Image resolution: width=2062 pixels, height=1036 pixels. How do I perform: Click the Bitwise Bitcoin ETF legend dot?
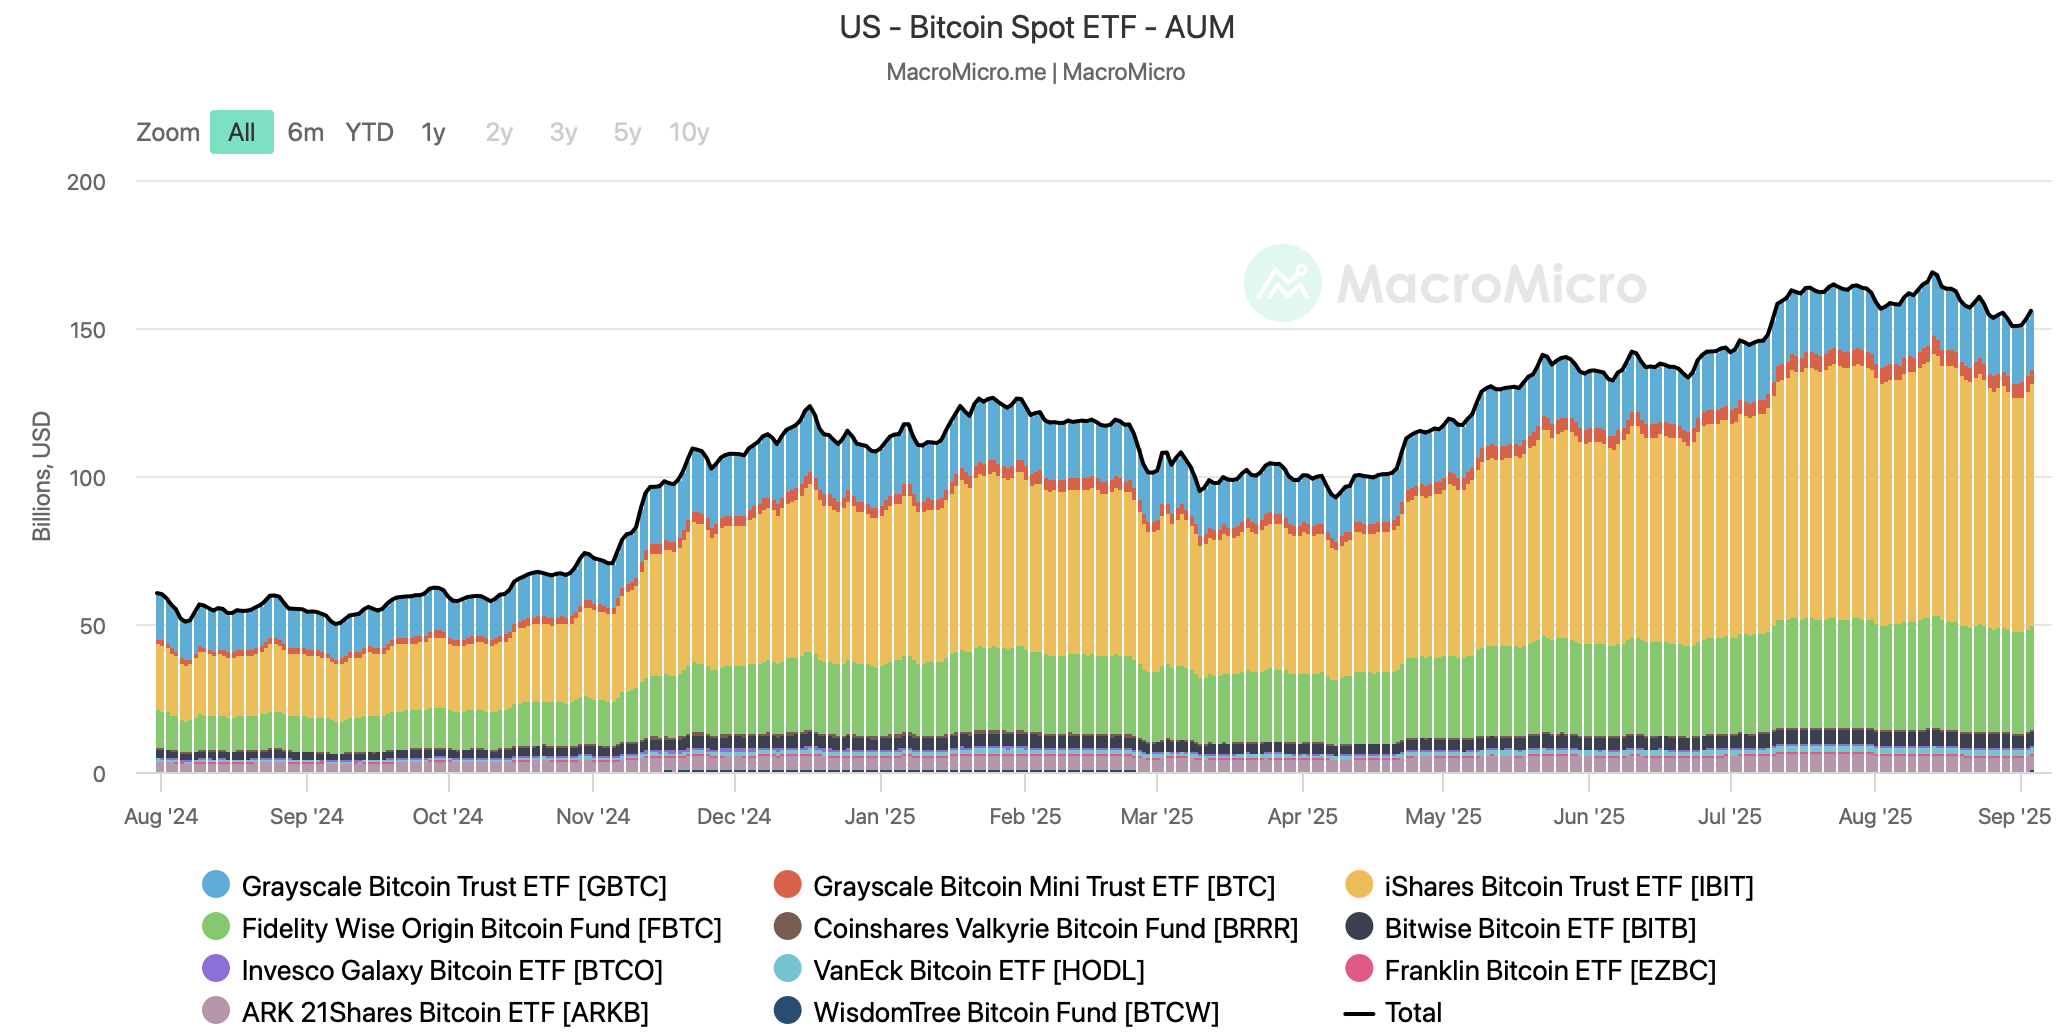pos(1359,927)
